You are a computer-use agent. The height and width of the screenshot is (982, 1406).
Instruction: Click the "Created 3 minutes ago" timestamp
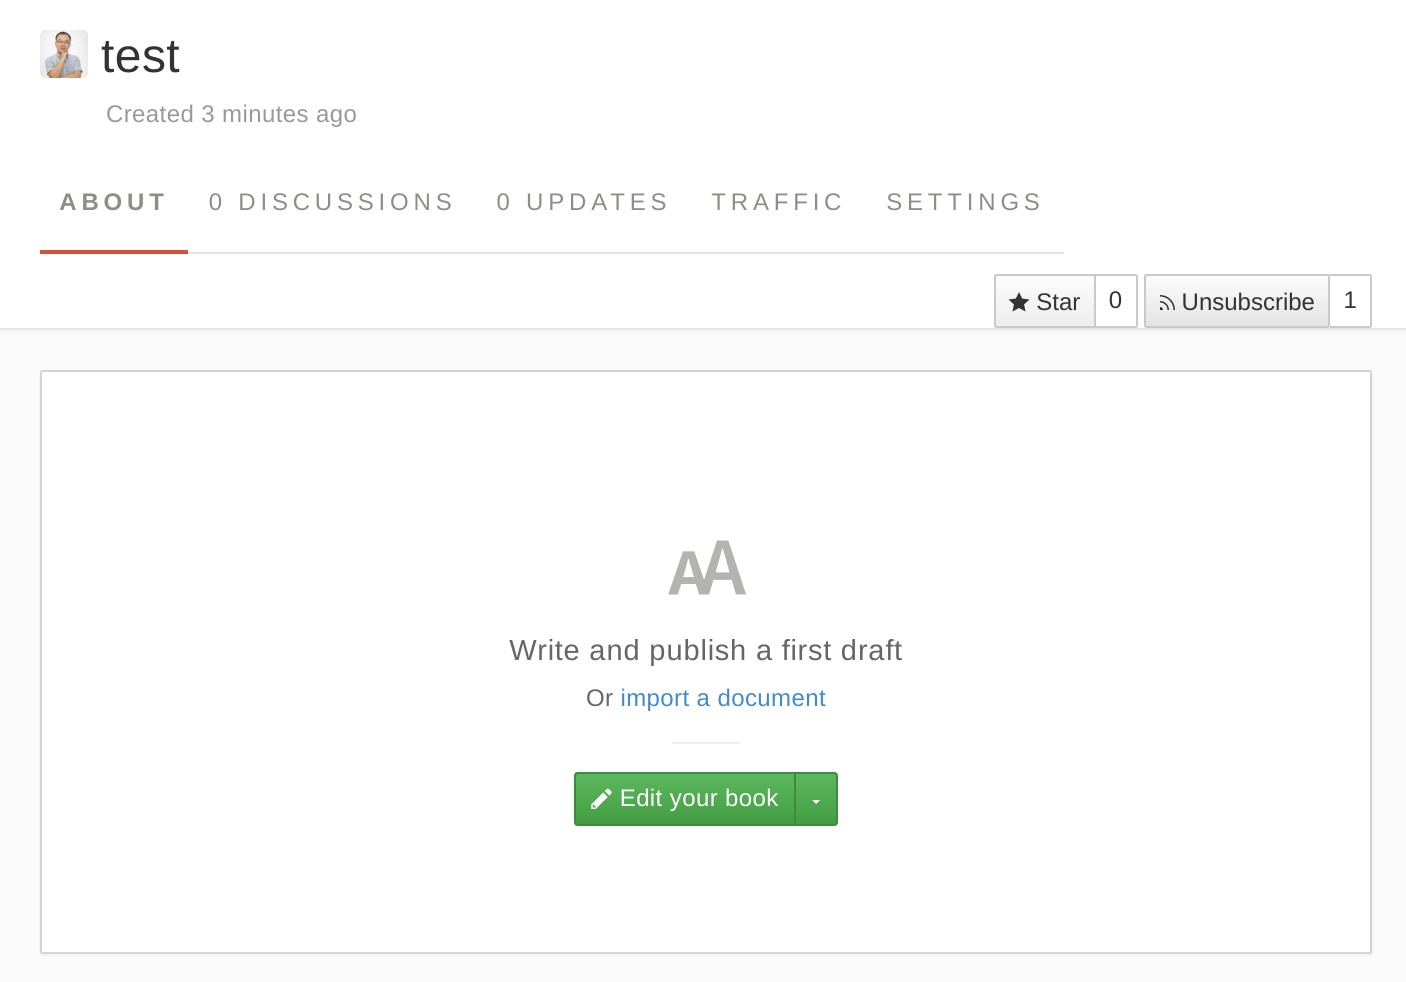(231, 114)
